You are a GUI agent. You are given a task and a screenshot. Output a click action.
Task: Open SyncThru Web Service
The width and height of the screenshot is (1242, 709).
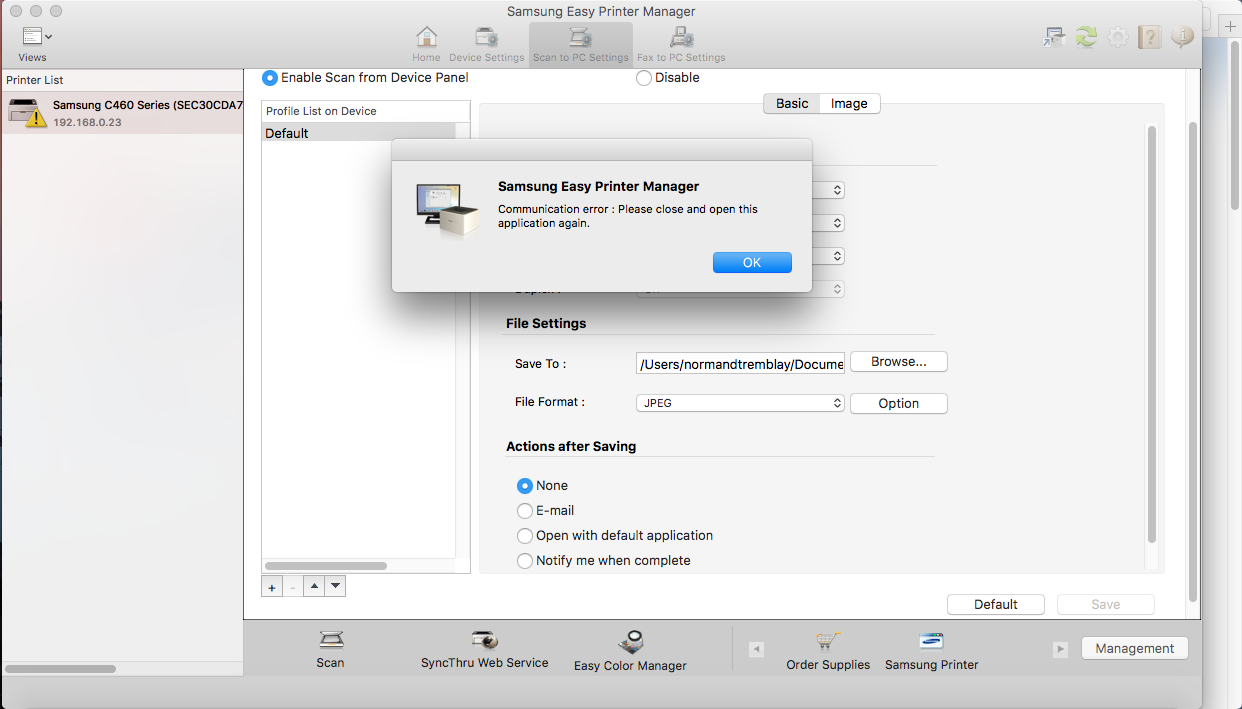[x=485, y=640]
